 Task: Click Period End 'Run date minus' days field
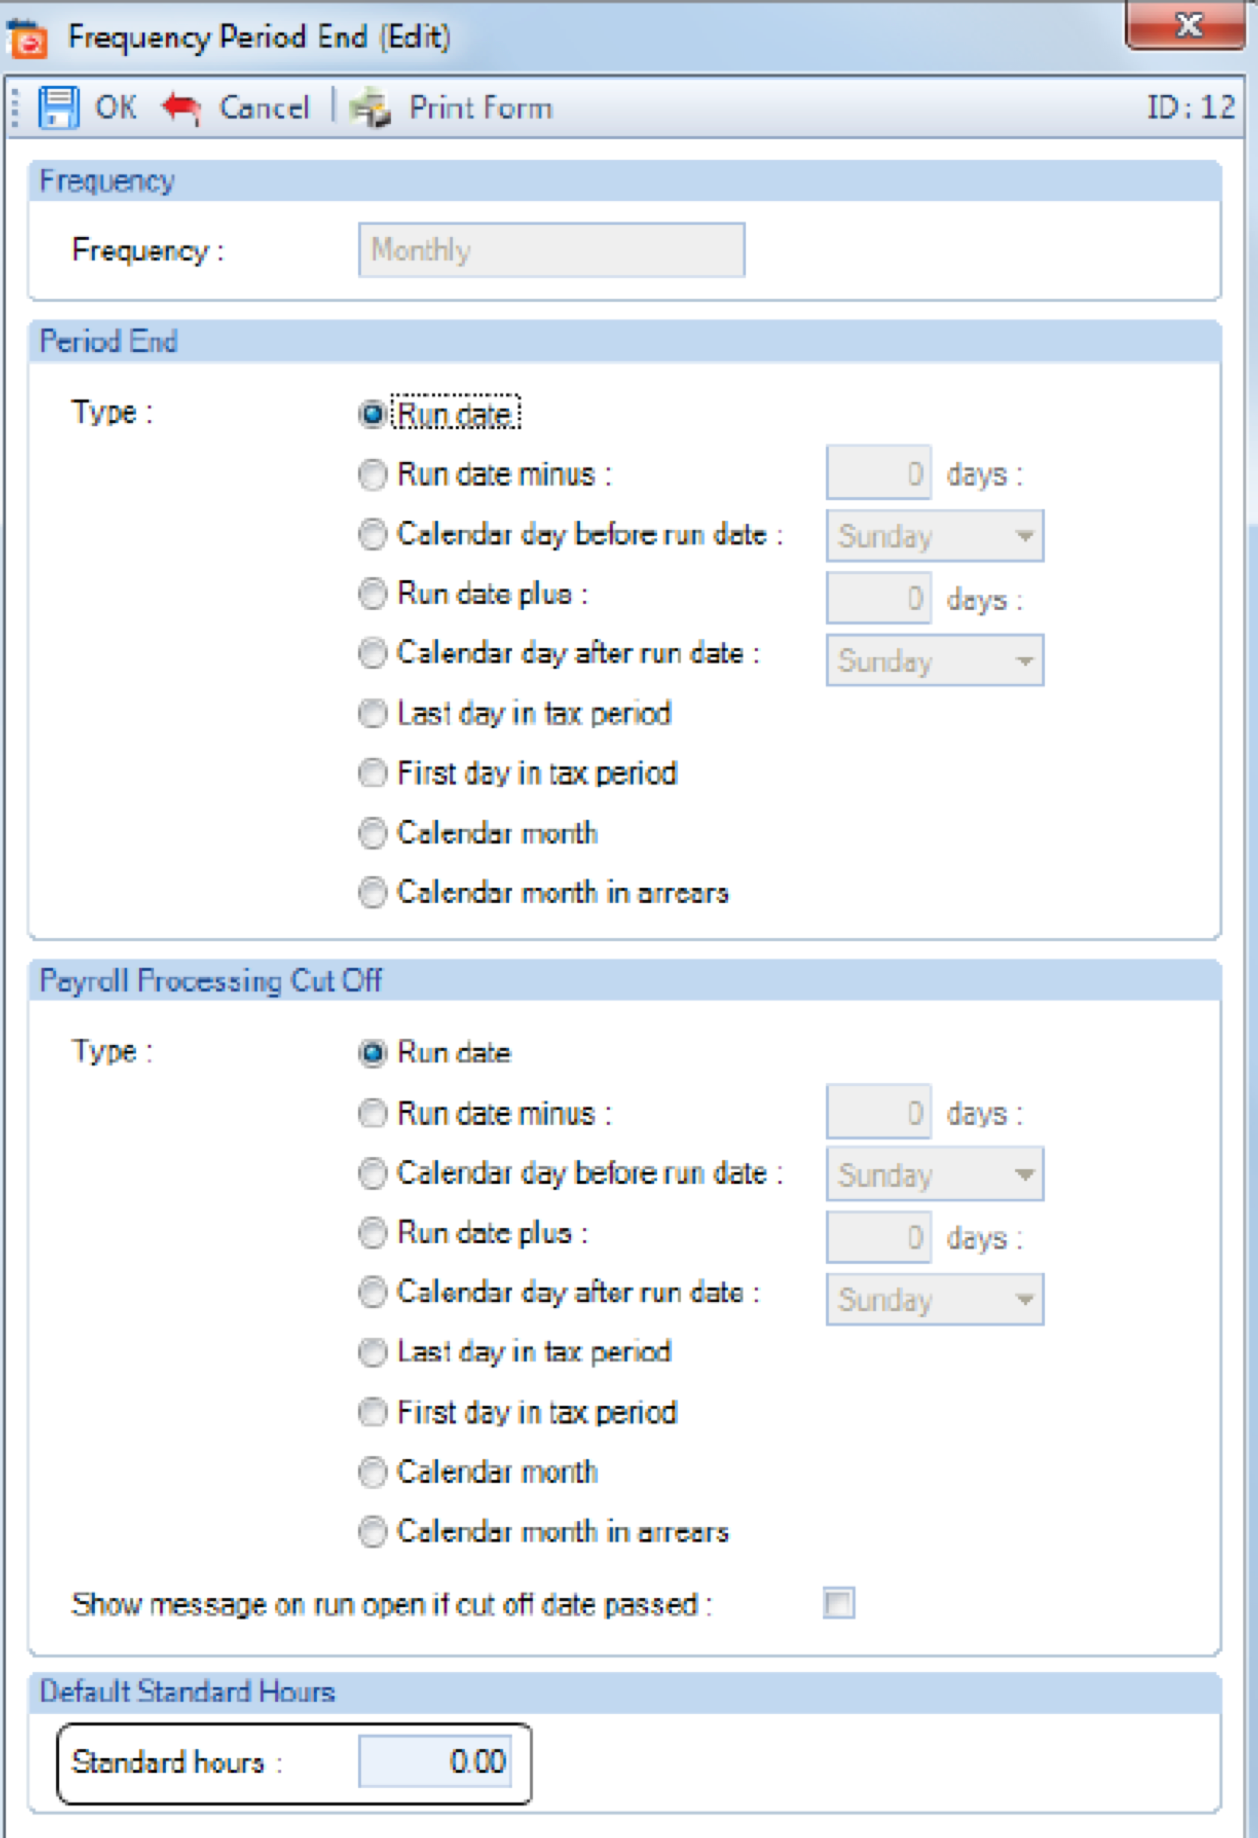pos(878,474)
